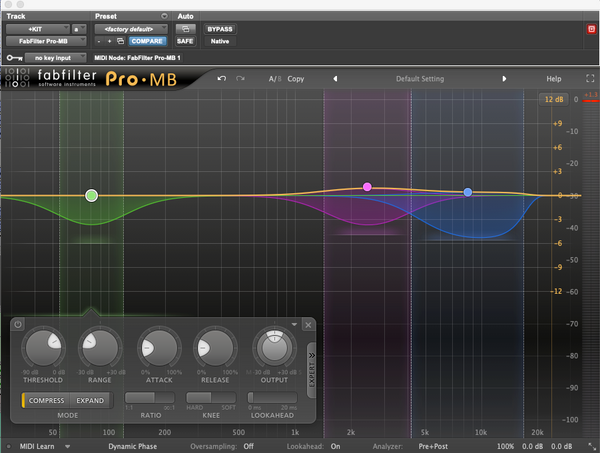Click the next preset plus button
Image resolution: width=600 pixels, height=453 pixels.
click(109, 41)
